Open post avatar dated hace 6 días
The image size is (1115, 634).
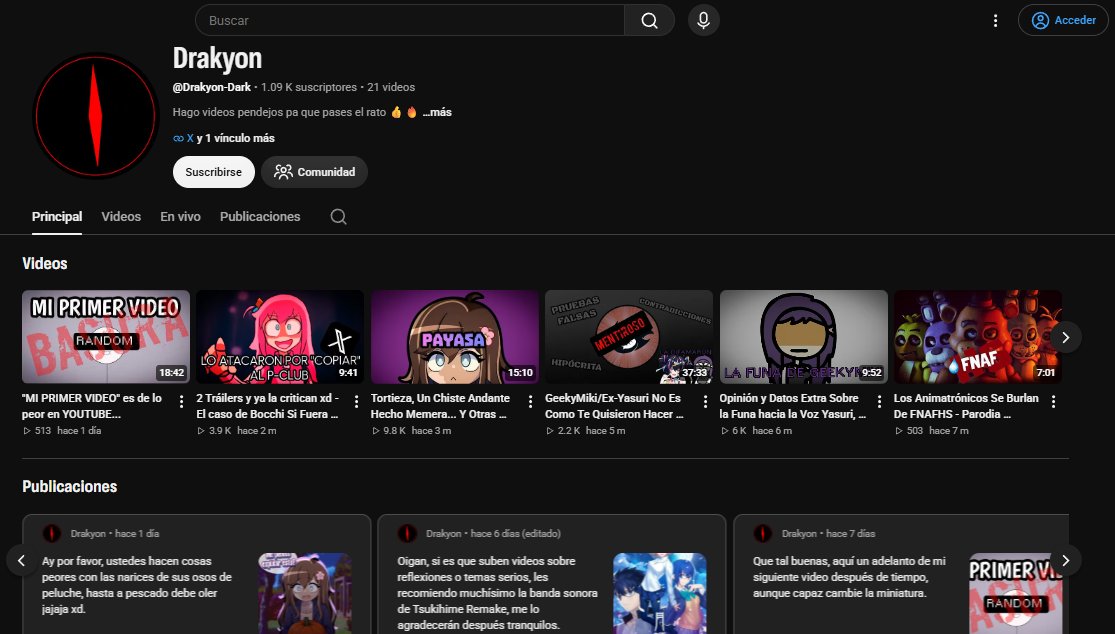pos(407,534)
